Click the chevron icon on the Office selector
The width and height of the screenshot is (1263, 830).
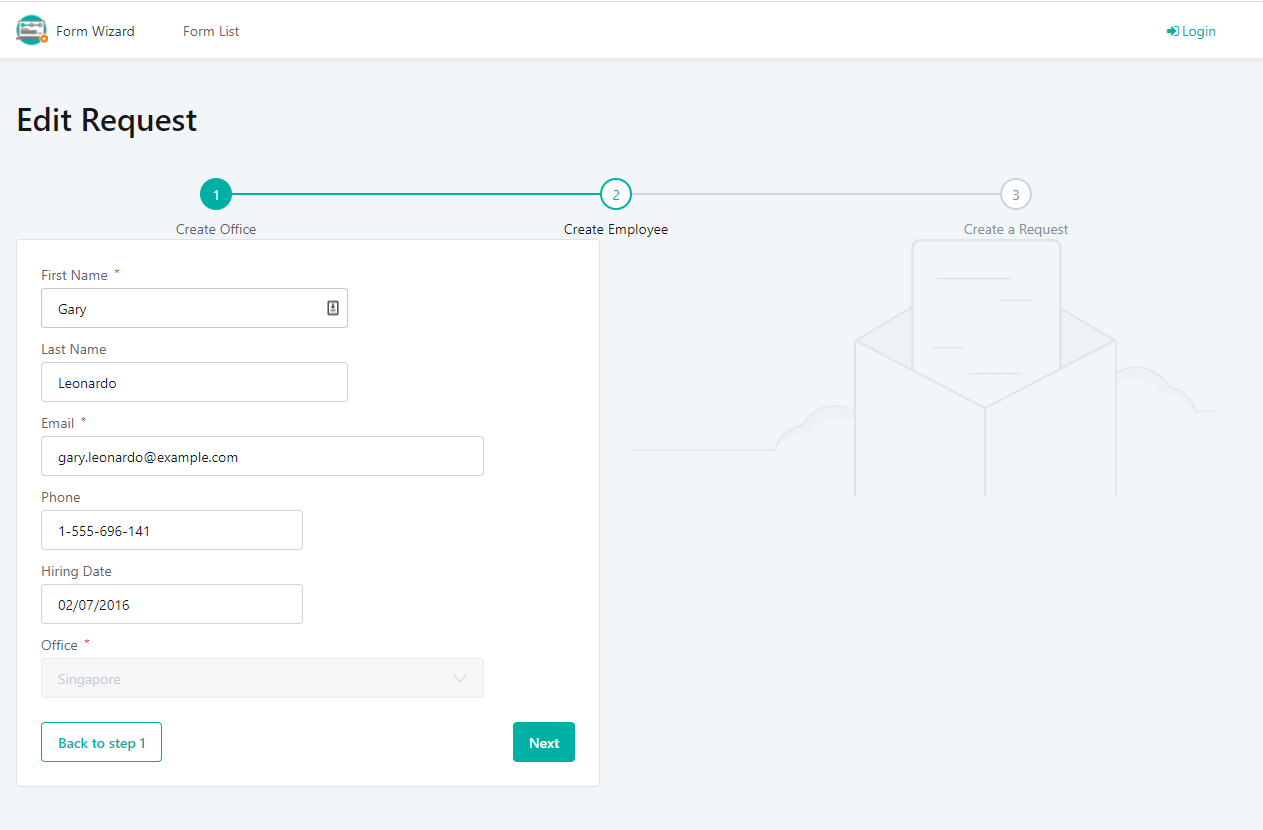pyautogui.click(x=460, y=678)
